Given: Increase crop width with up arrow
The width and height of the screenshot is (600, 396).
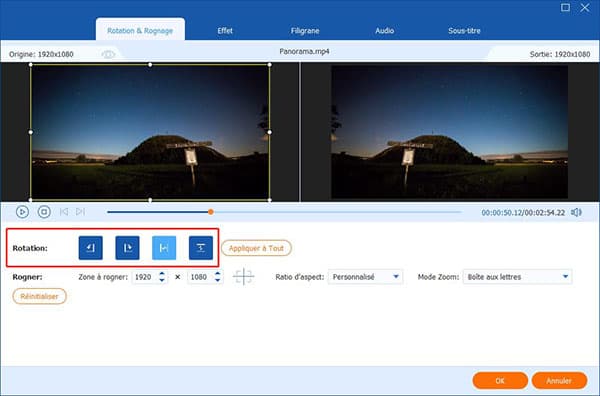Looking at the screenshot, I should 162,274.
